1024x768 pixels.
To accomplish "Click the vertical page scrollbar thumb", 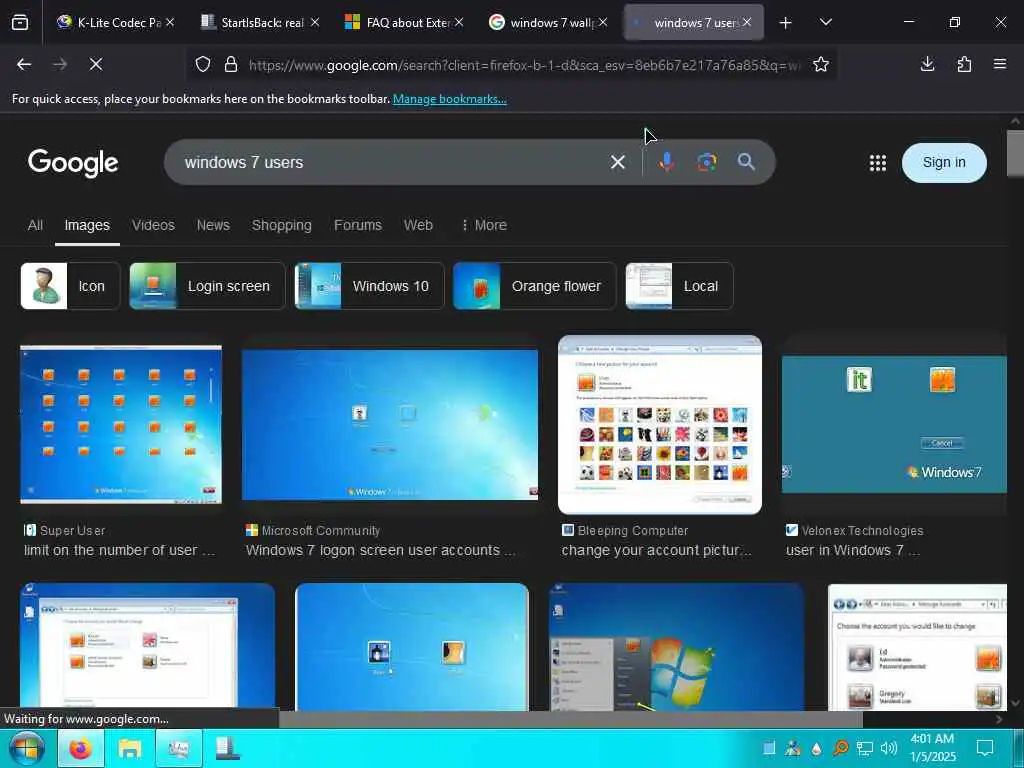I will pyautogui.click(x=1015, y=153).
